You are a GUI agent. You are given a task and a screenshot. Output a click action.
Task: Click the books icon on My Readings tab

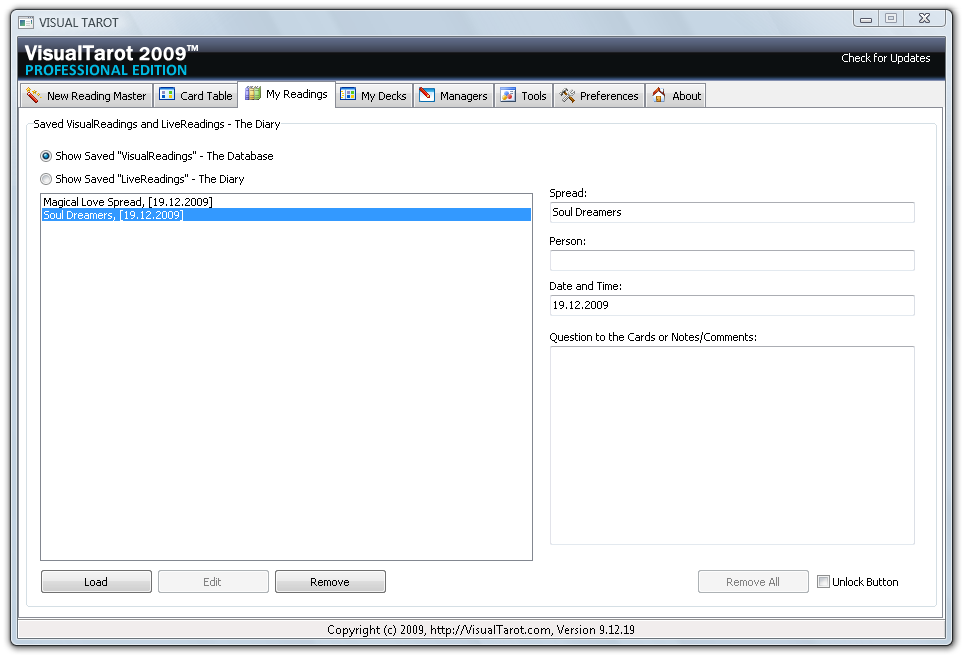click(253, 93)
